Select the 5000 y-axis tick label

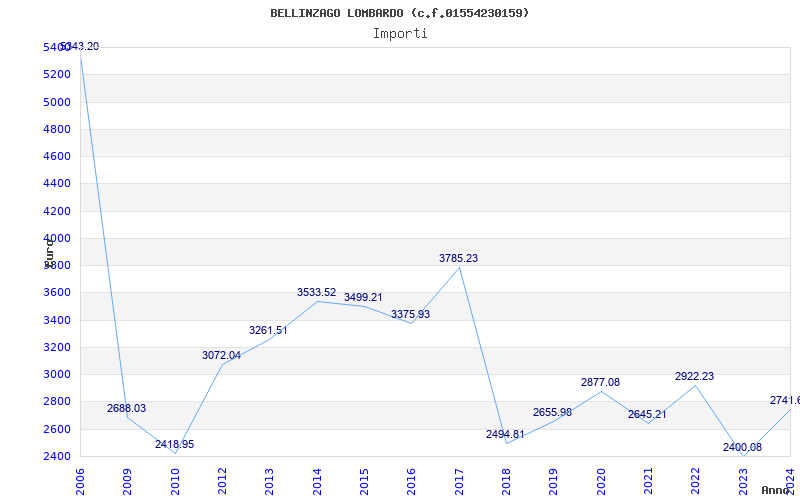point(57,102)
